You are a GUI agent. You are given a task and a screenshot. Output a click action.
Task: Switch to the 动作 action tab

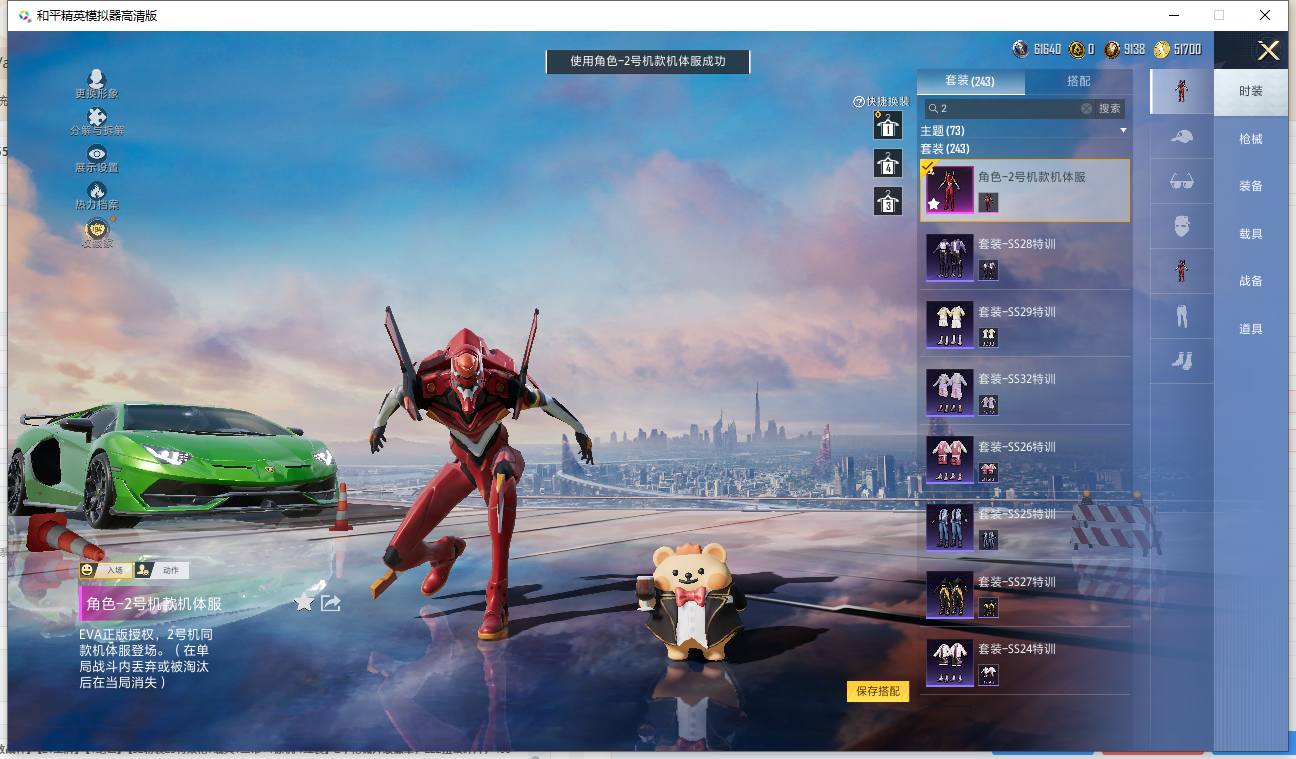coord(161,570)
